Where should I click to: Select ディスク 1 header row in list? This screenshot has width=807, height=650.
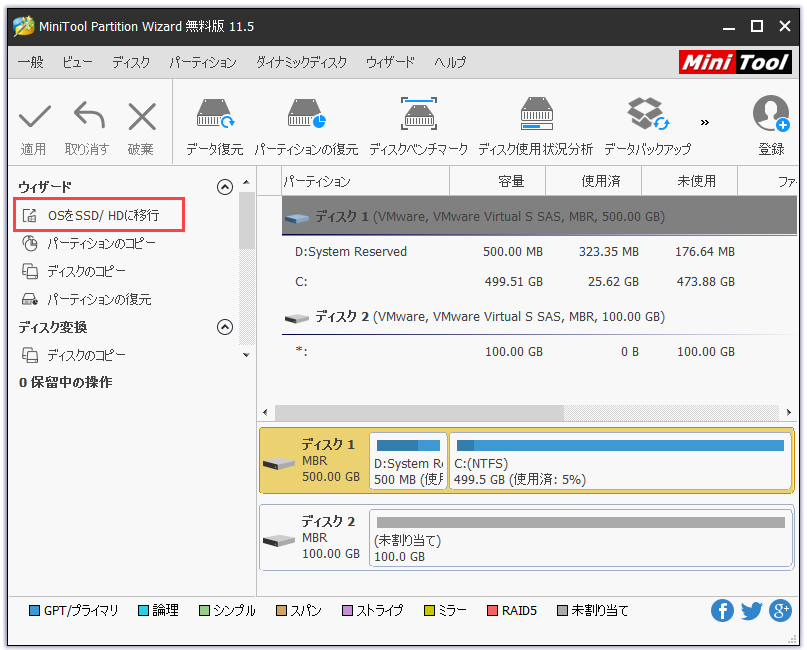539,216
